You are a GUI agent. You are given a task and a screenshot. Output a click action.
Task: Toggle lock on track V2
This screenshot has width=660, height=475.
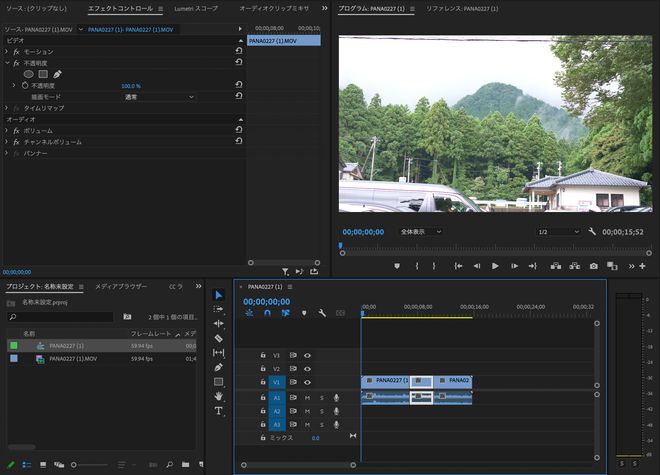click(x=263, y=368)
